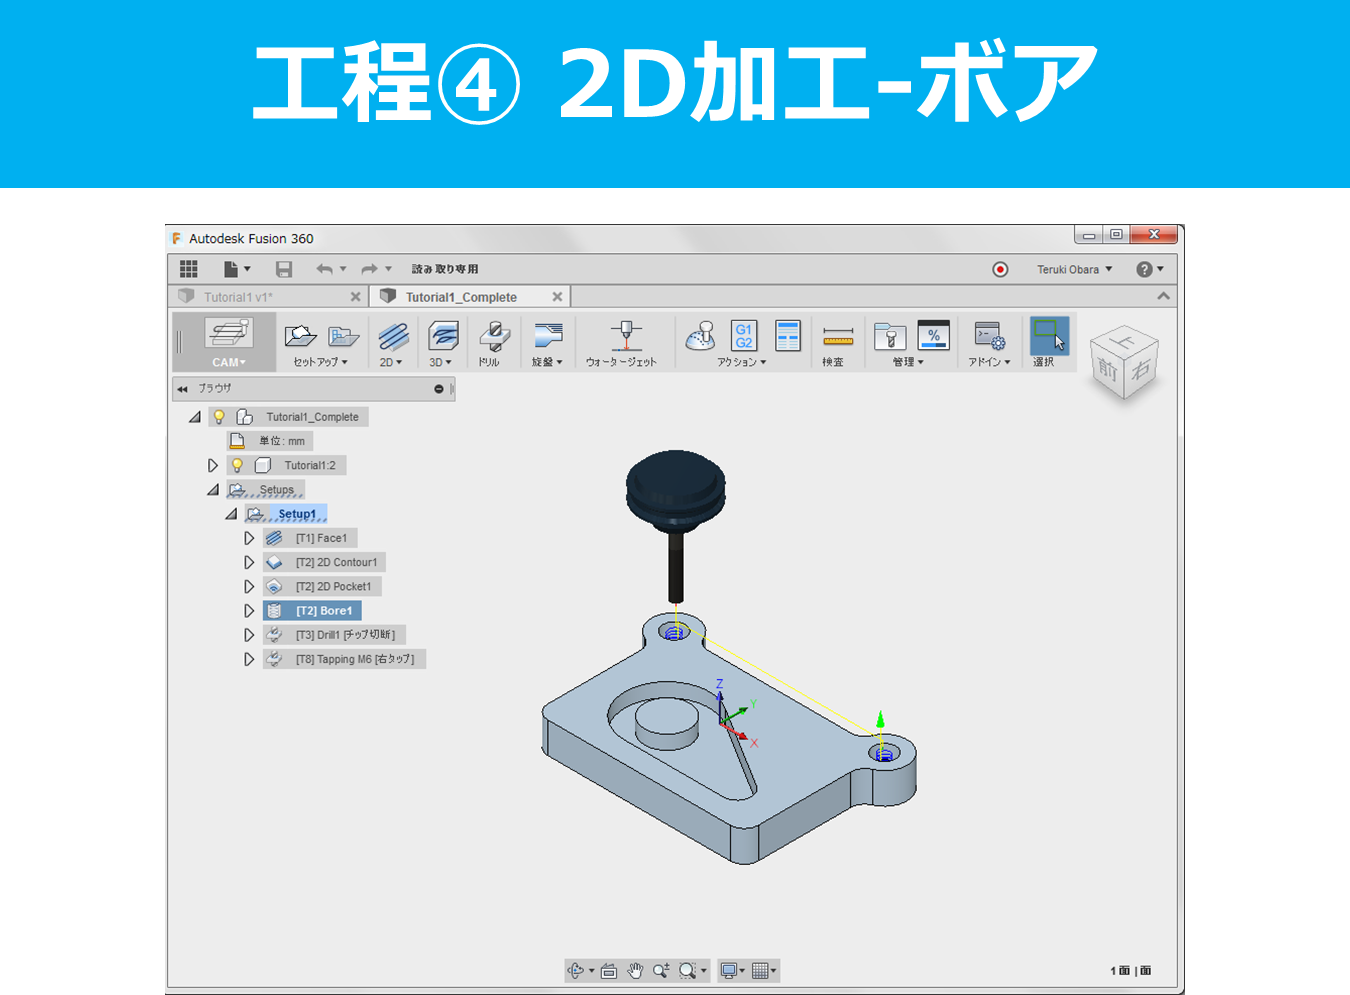This screenshot has height=995, width=1350.
Task: Click the Save icon in the toolbar
Action: coord(284,268)
